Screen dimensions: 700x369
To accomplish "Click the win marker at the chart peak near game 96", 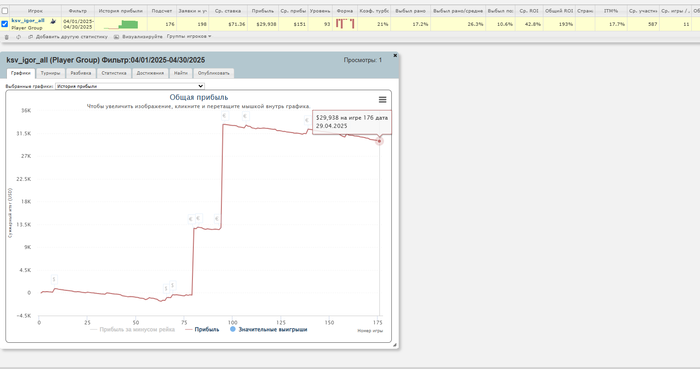I will pos(225,116).
